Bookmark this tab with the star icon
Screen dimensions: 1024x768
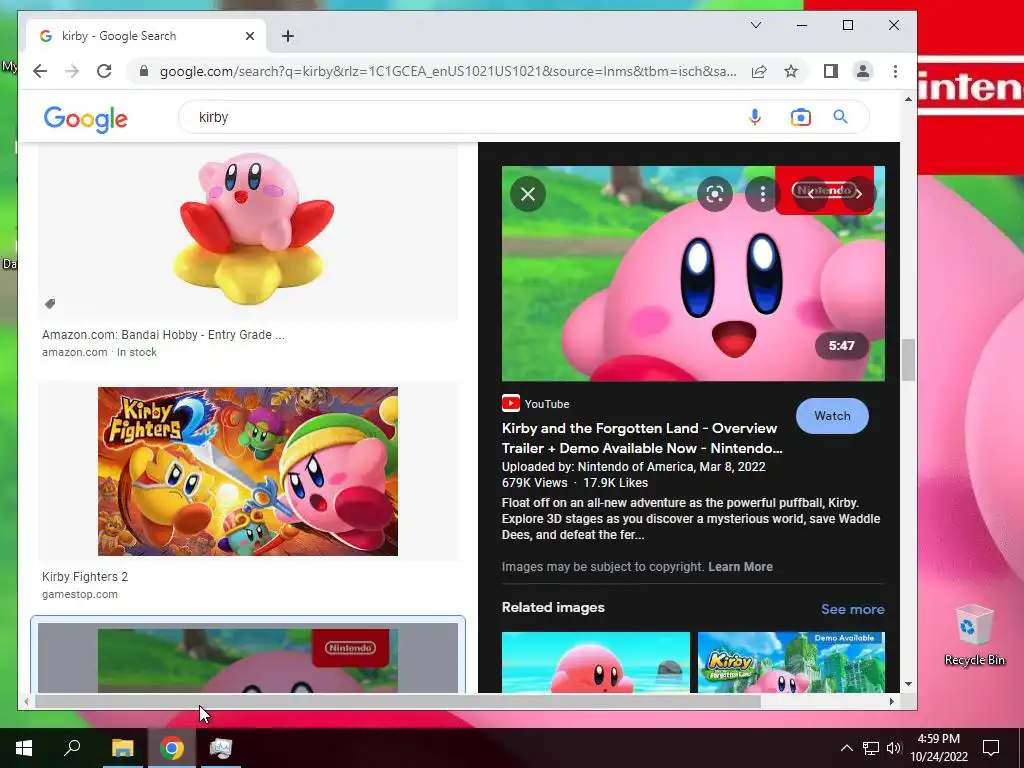click(791, 71)
